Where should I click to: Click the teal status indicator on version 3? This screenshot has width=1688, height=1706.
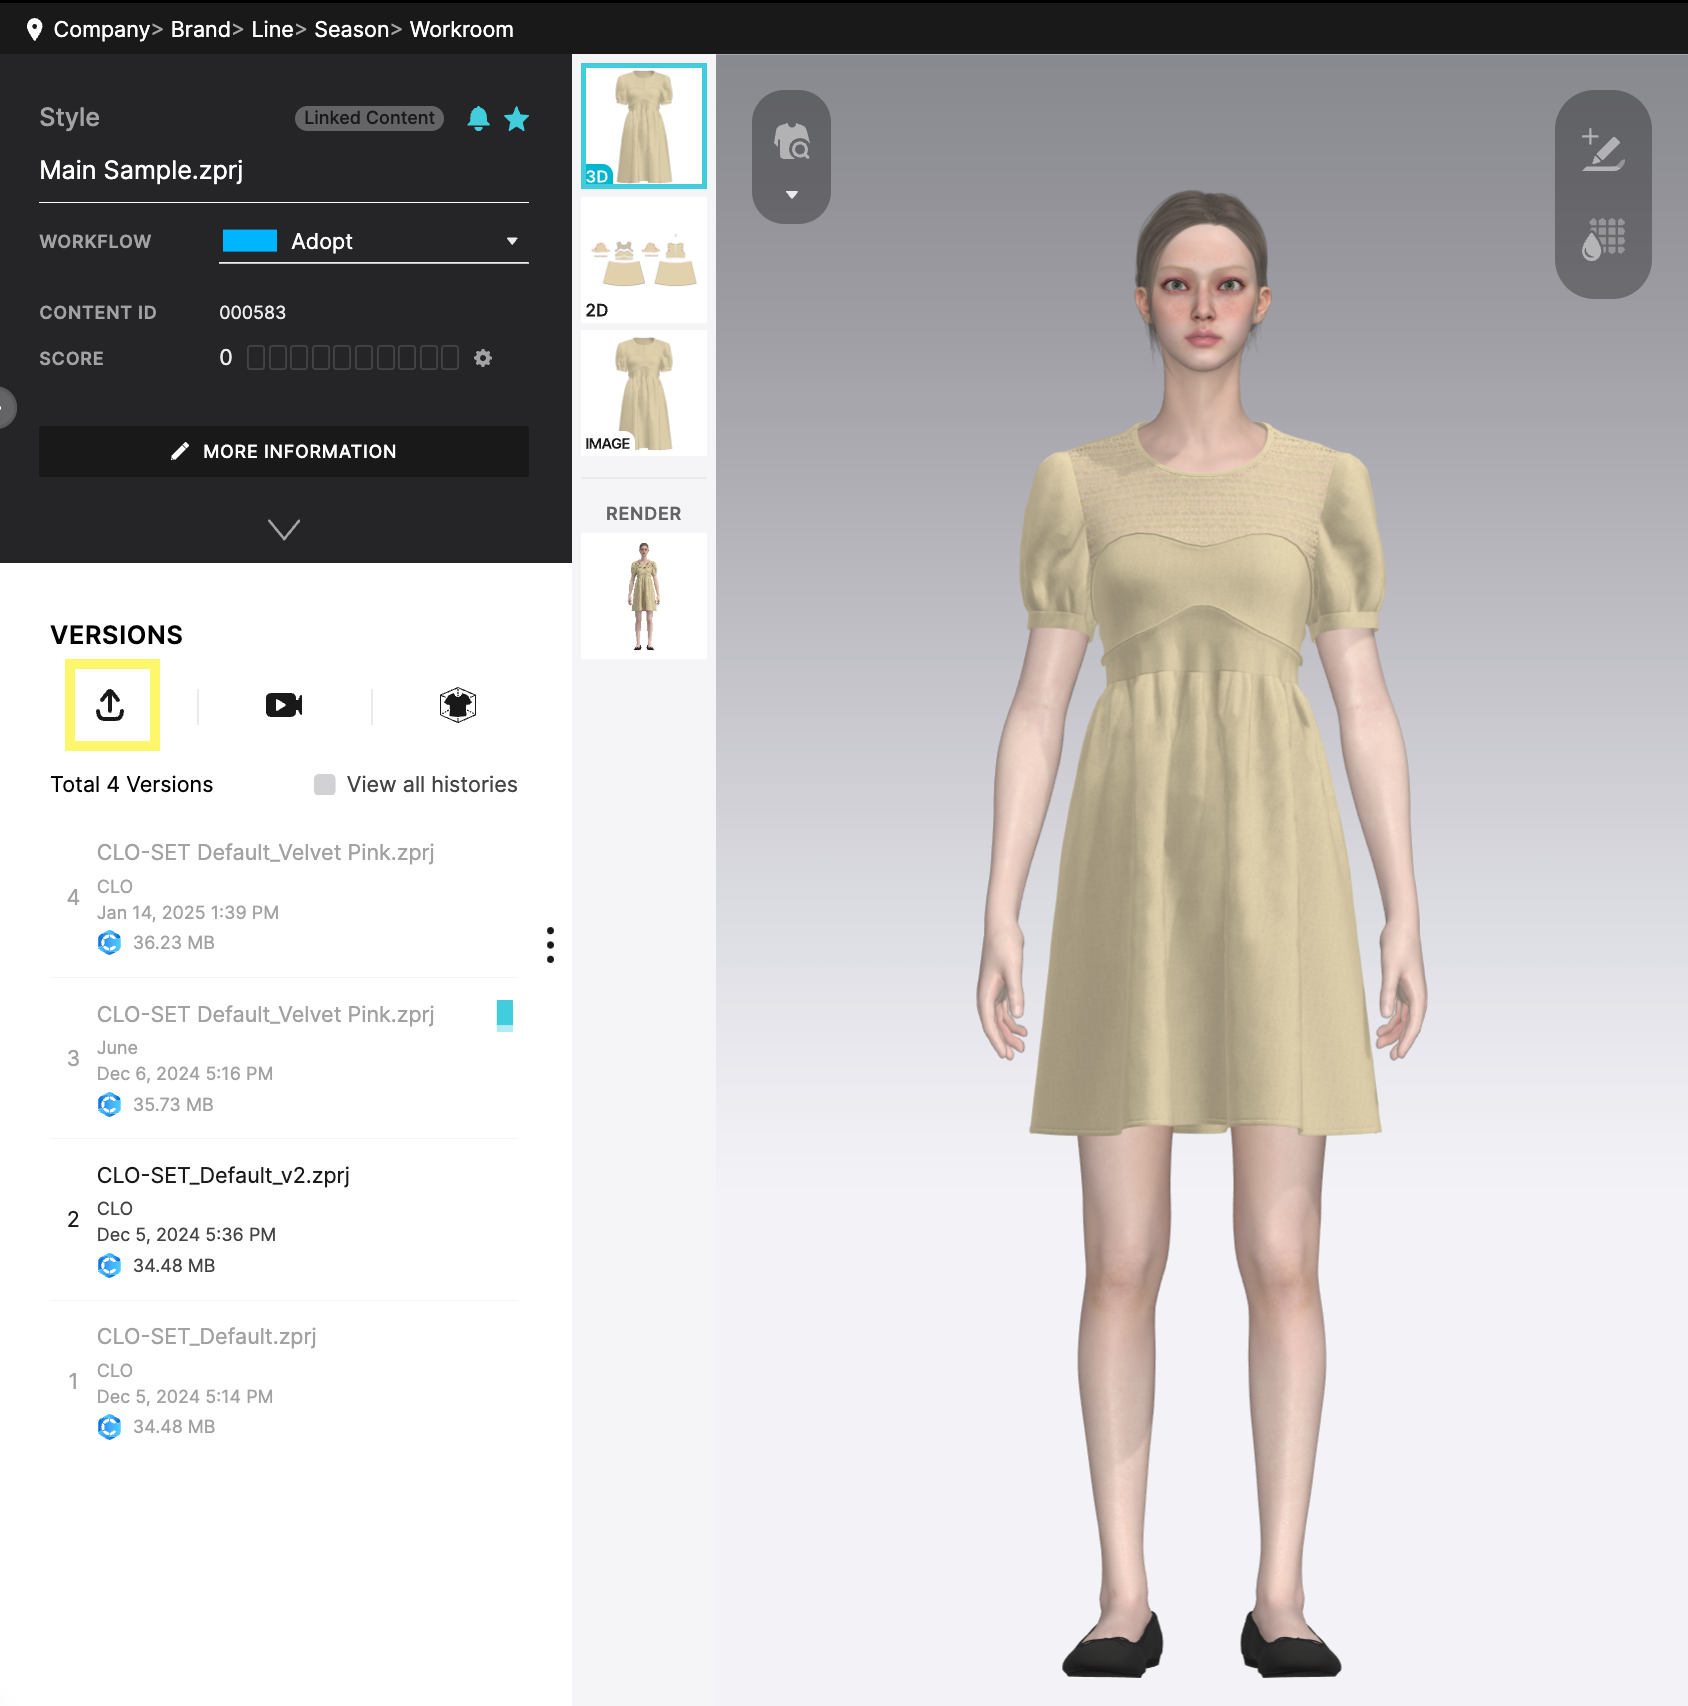[506, 1014]
